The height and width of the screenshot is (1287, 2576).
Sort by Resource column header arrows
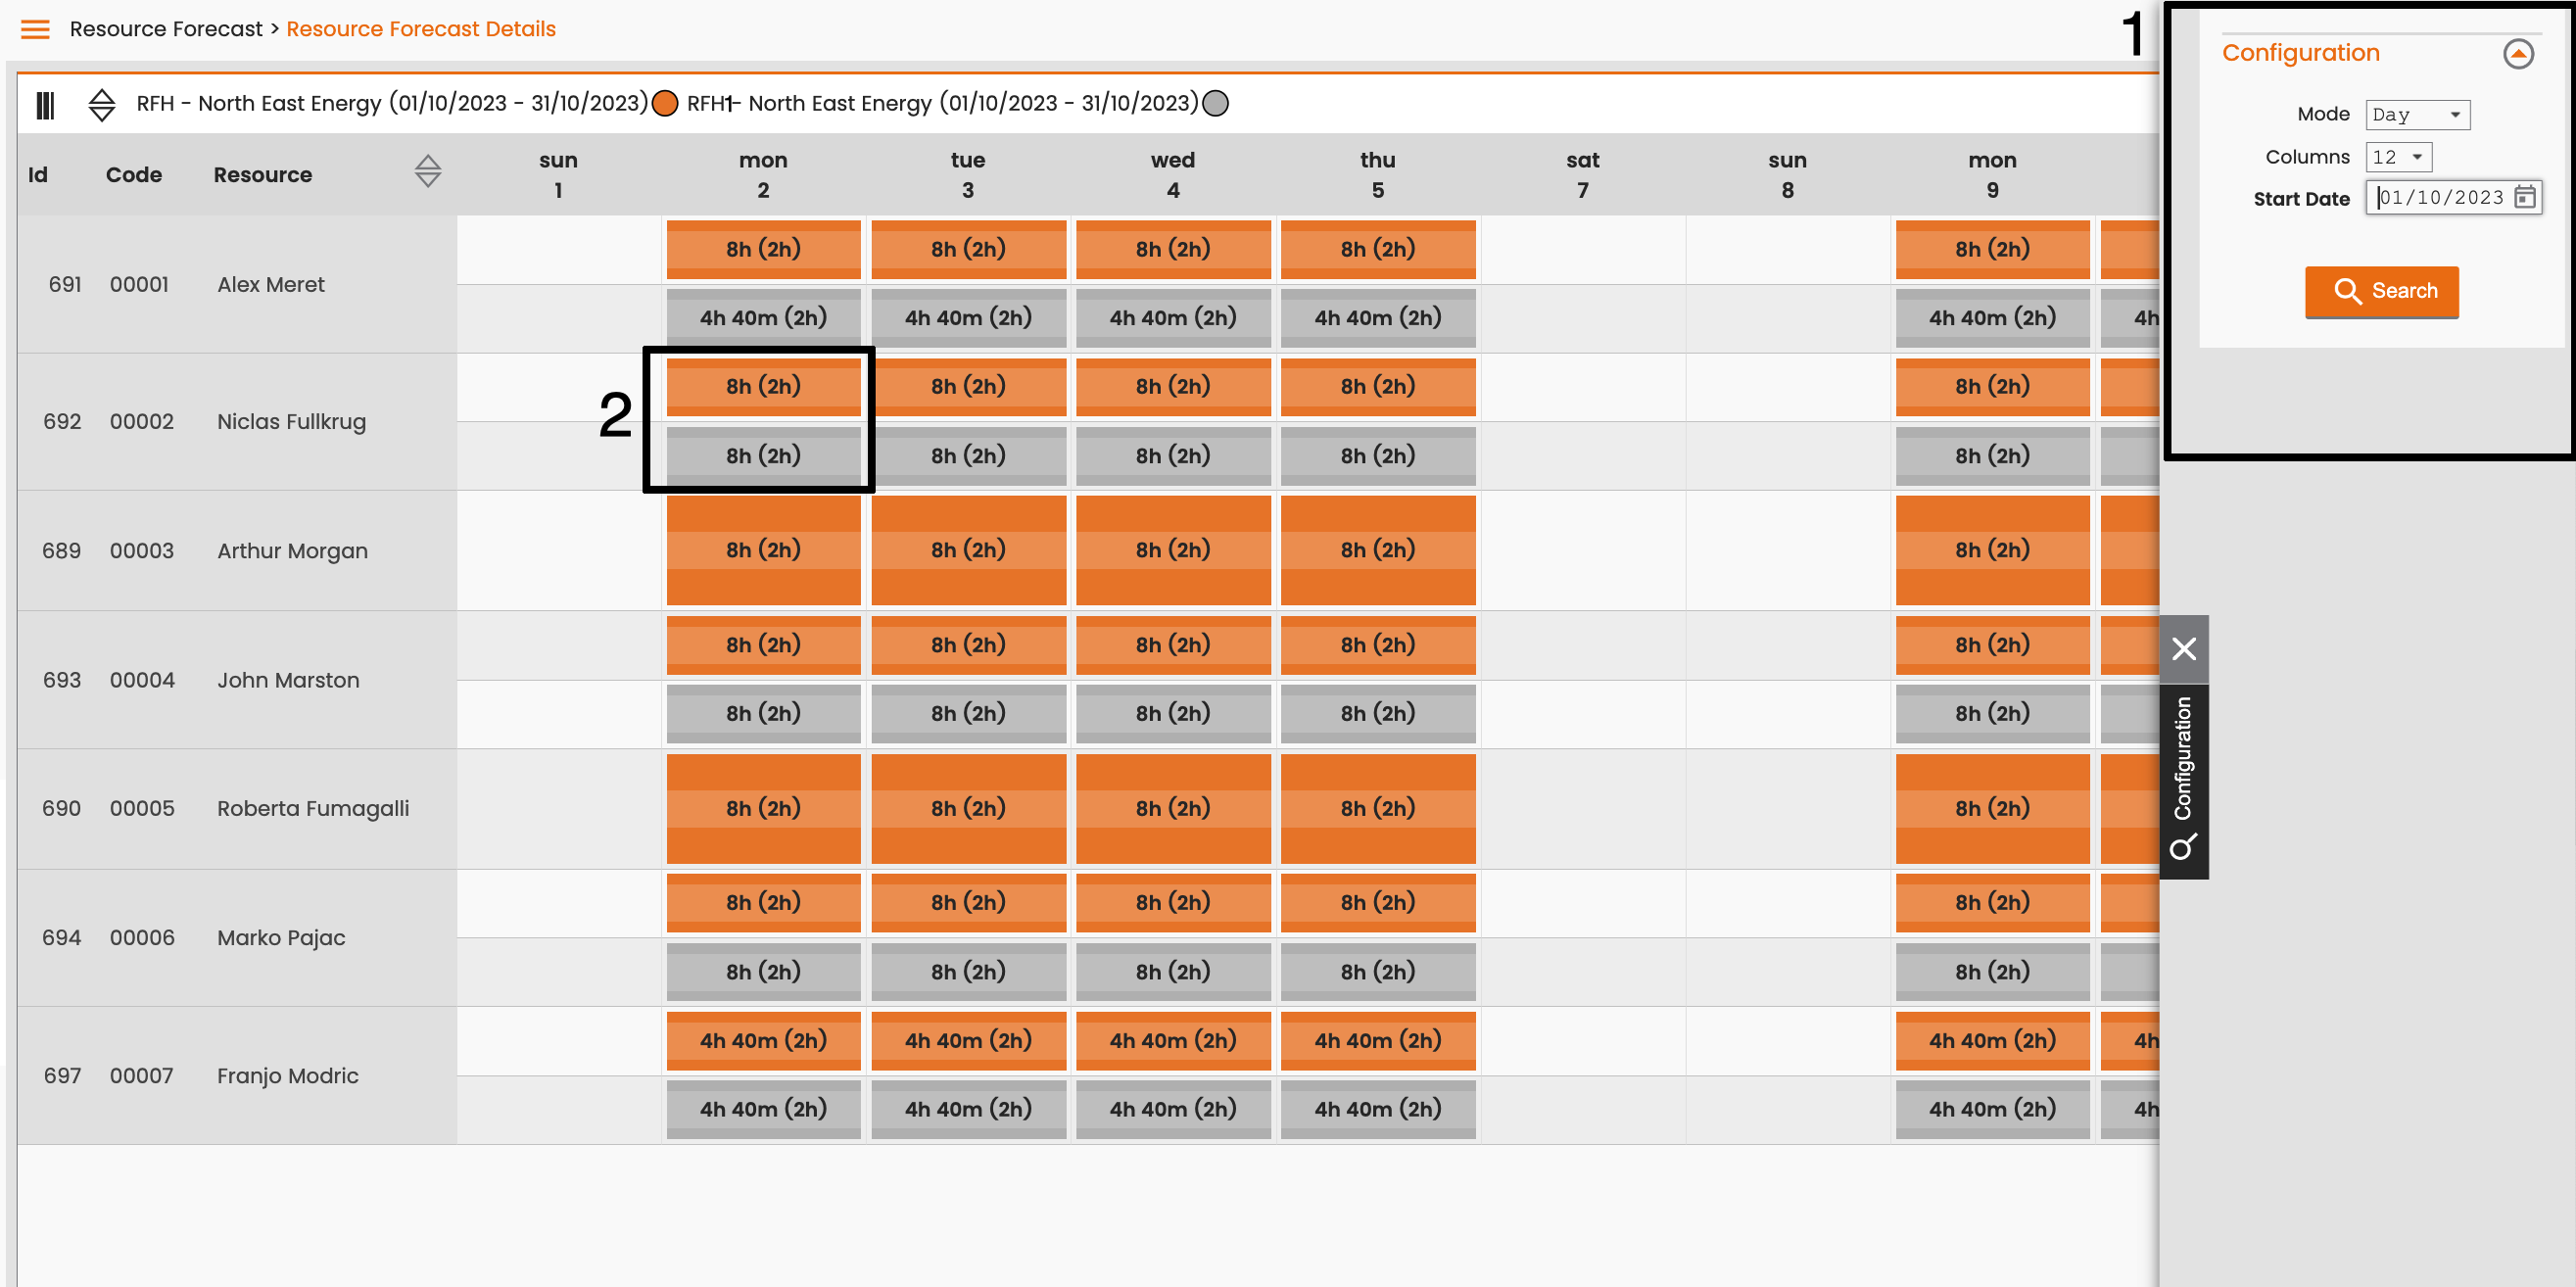pos(428,172)
